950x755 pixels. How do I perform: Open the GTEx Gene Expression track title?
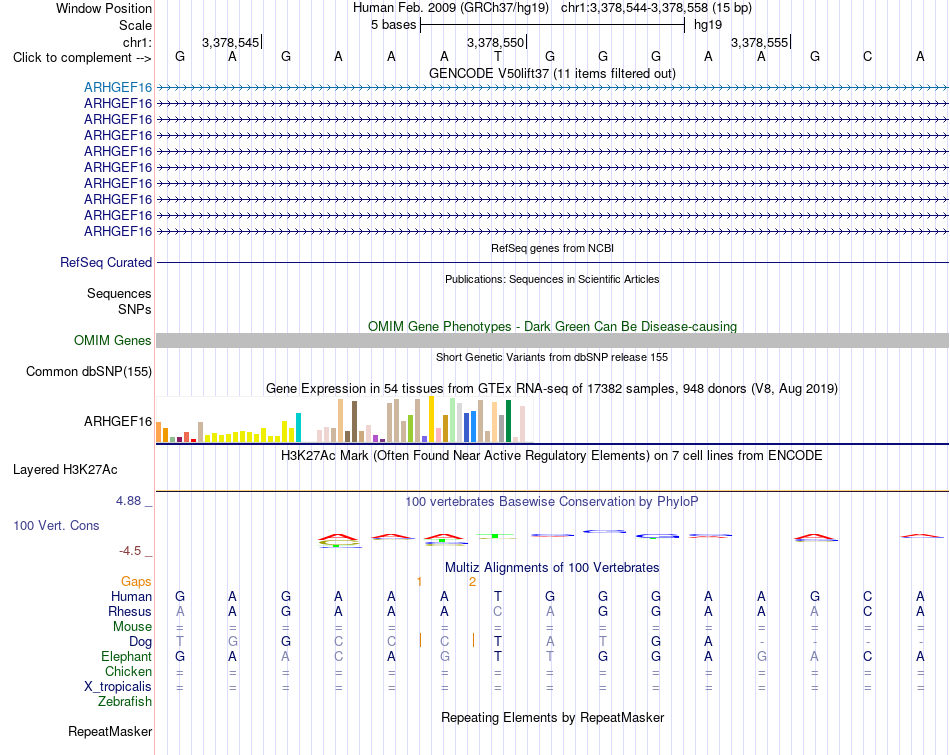[x=552, y=388]
